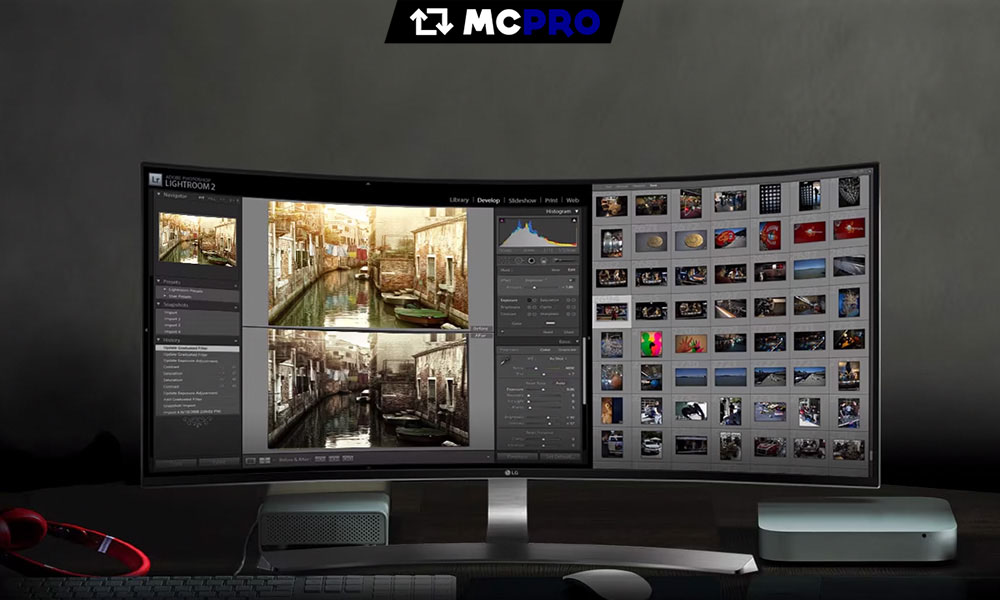Toggle the histogram shadow clipping indicator
Image resolution: width=1000 pixels, height=600 pixels.
[502, 222]
